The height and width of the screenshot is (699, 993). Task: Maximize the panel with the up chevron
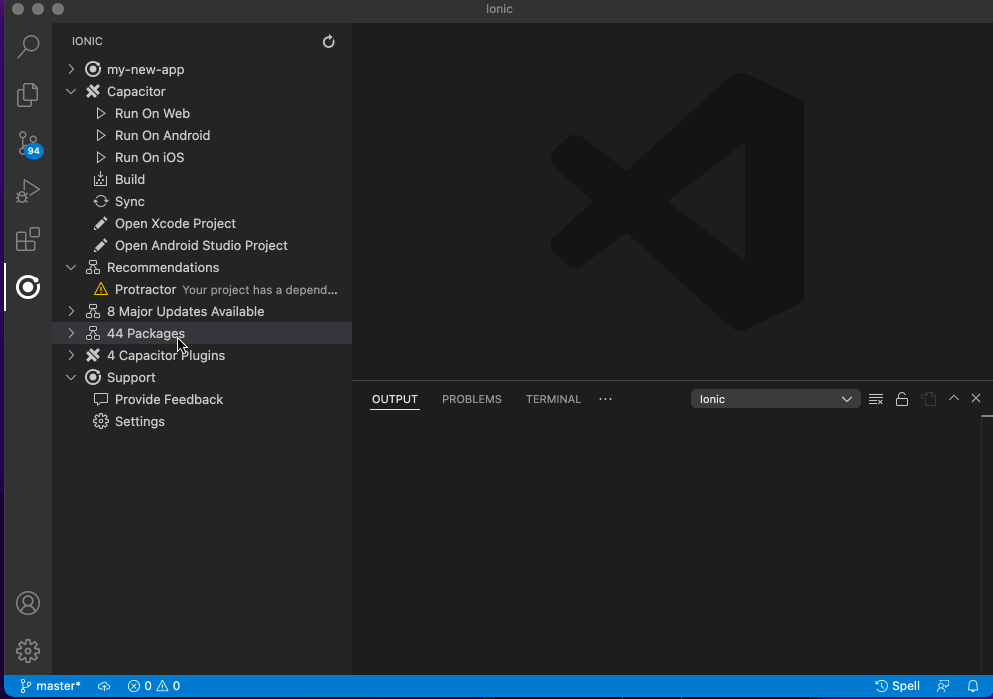tap(954, 398)
